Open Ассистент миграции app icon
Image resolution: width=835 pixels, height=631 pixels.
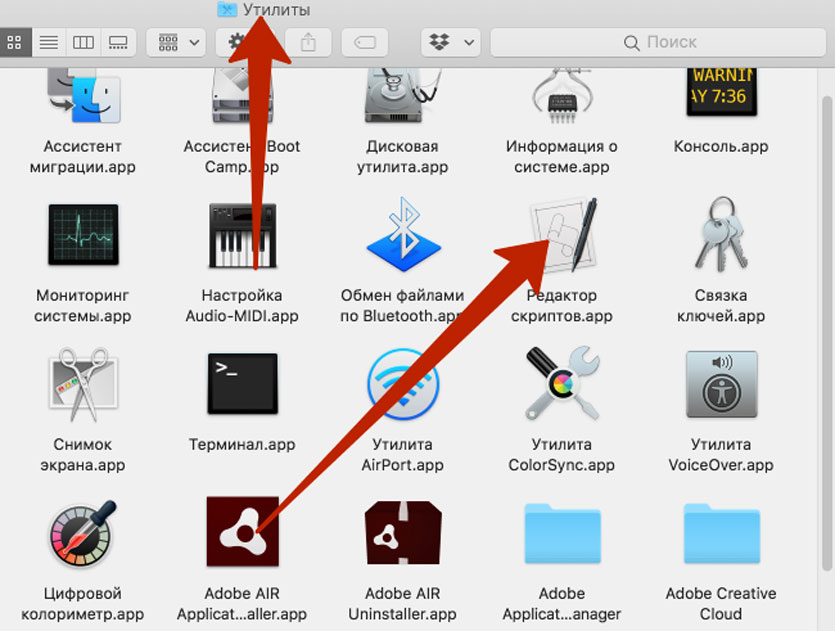tap(84, 97)
